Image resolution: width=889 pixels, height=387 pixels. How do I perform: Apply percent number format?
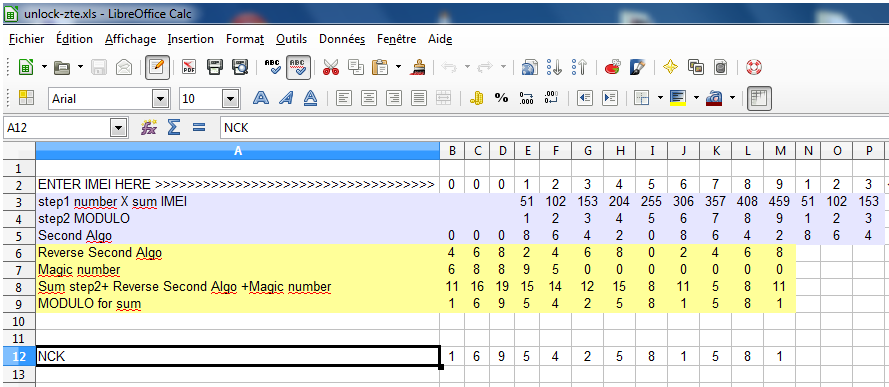click(501, 98)
